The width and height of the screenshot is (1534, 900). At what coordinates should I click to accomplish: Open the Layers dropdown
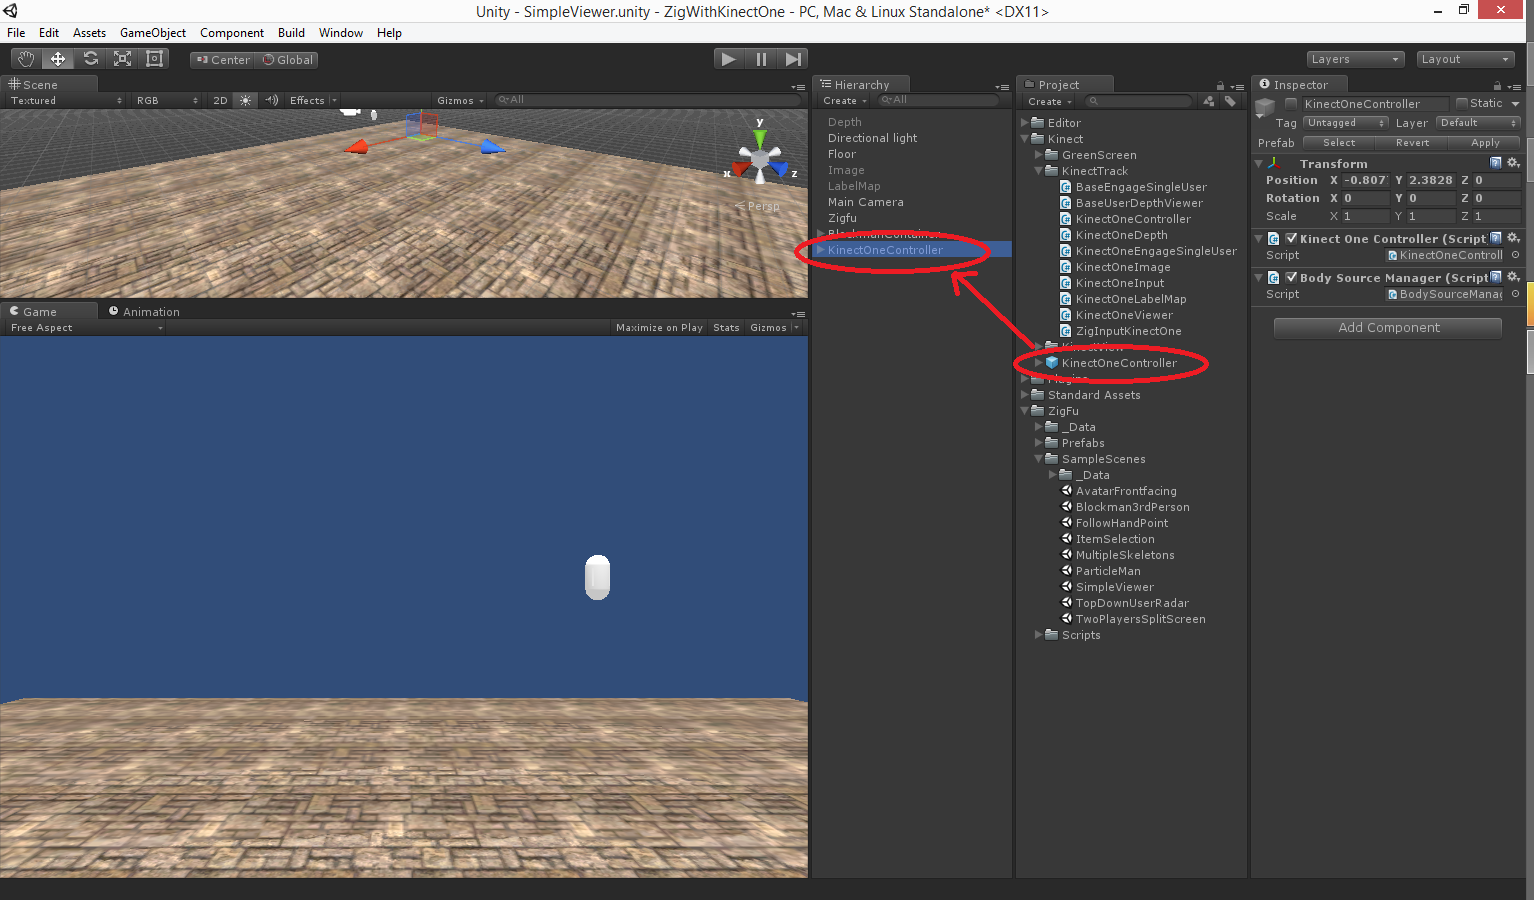(1354, 59)
